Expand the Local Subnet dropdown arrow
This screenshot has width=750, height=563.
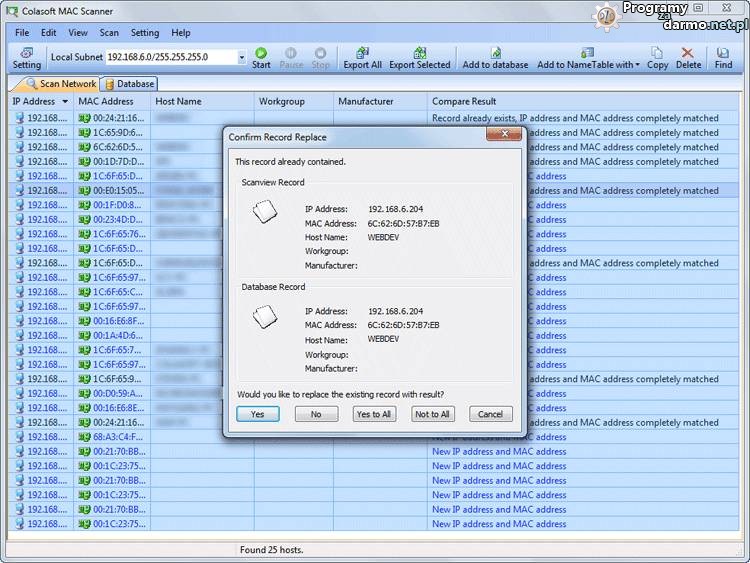(241, 58)
